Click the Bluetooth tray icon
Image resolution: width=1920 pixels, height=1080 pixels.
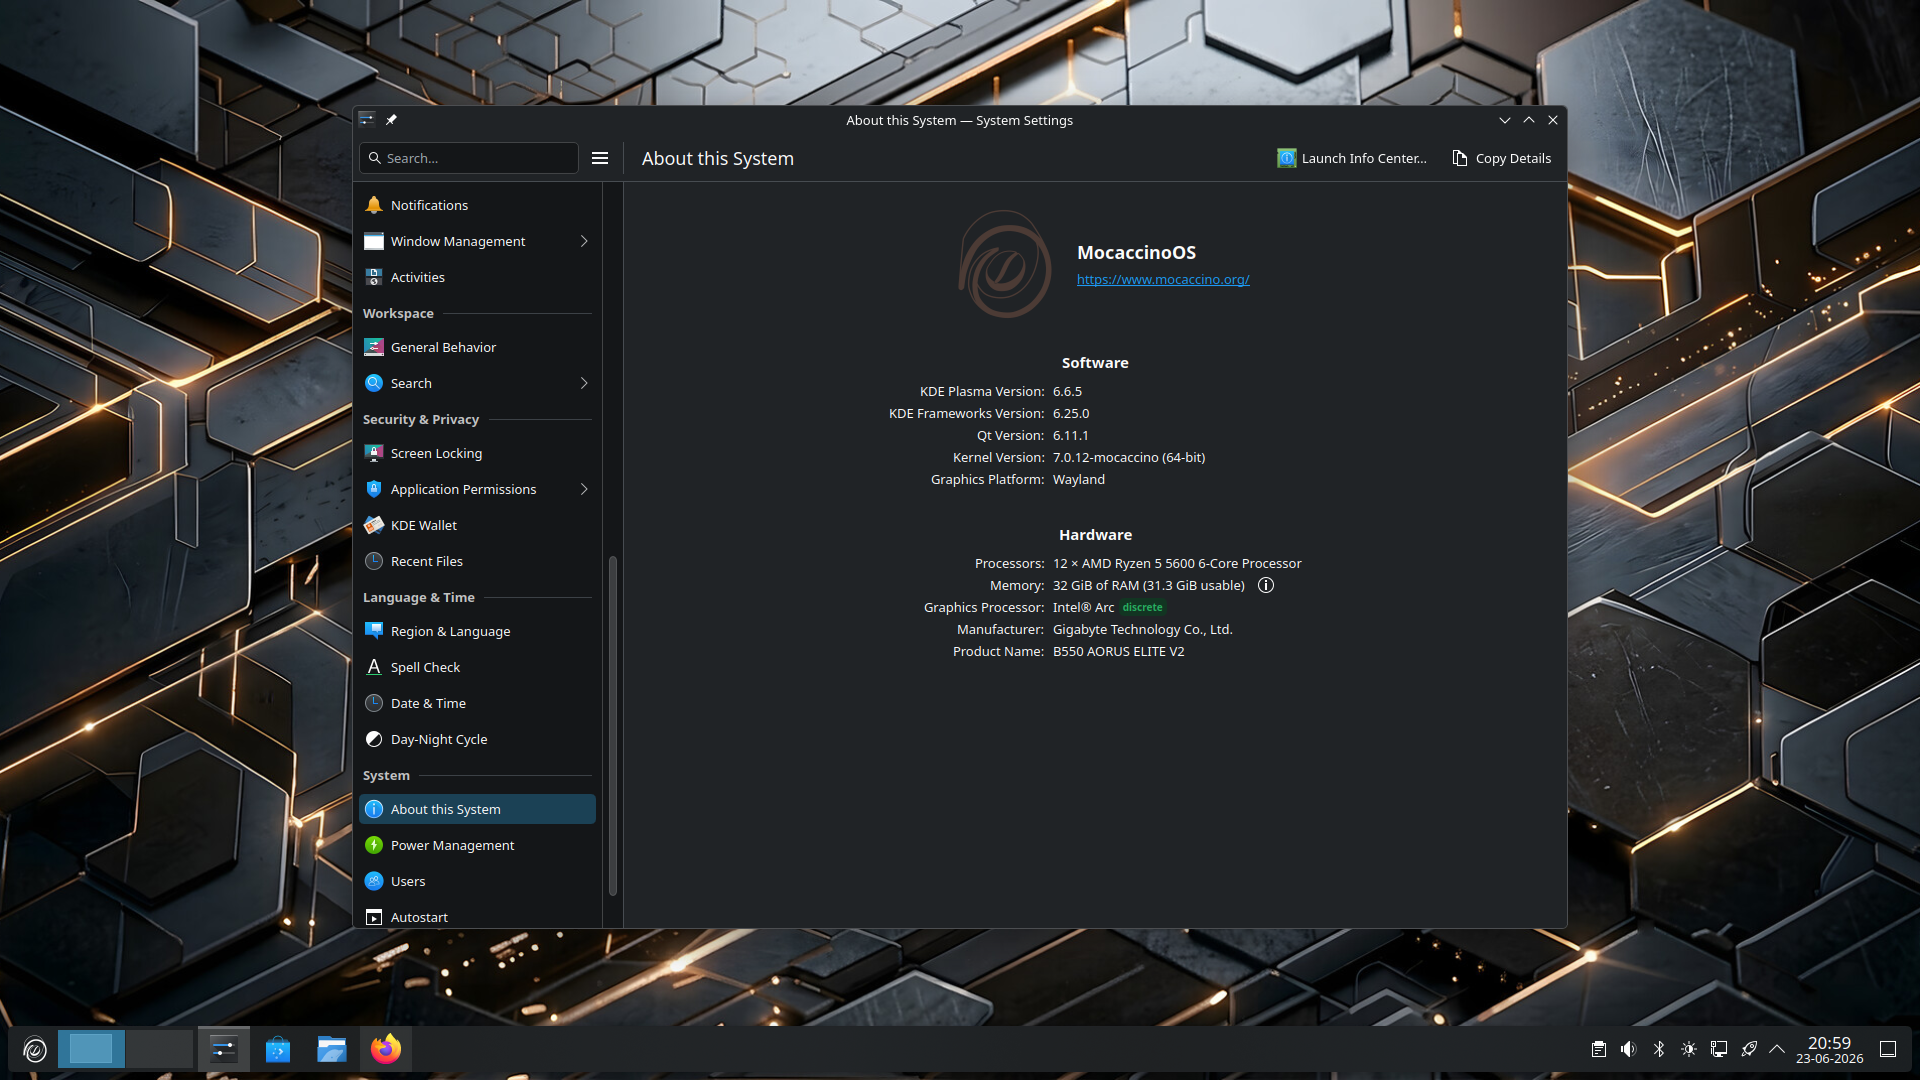coord(1659,1049)
